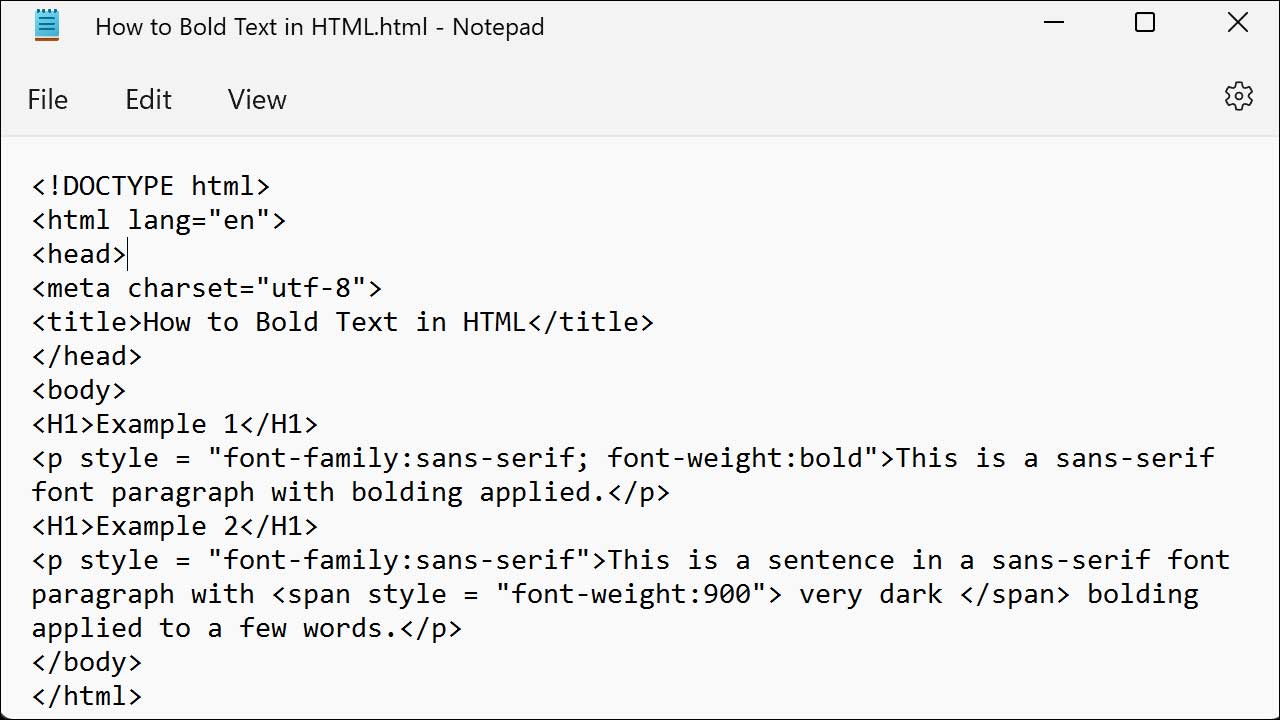
Task: Click the opening <body> tag line
Action: click(79, 390)
